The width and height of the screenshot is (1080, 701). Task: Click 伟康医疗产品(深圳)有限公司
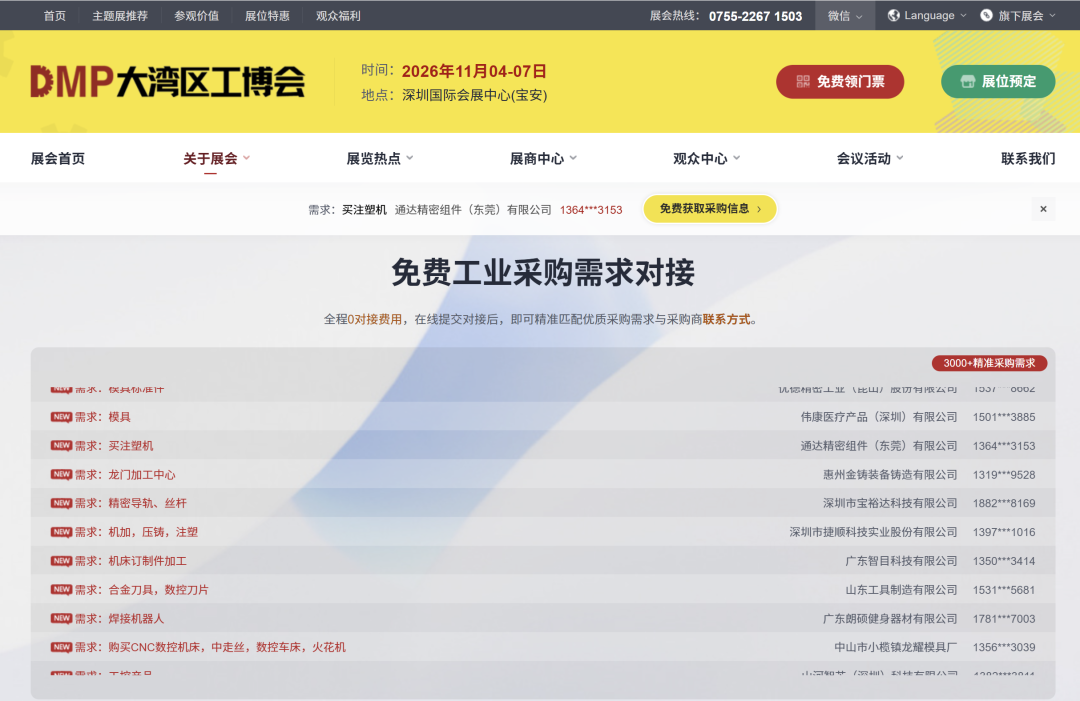(879, 417)
